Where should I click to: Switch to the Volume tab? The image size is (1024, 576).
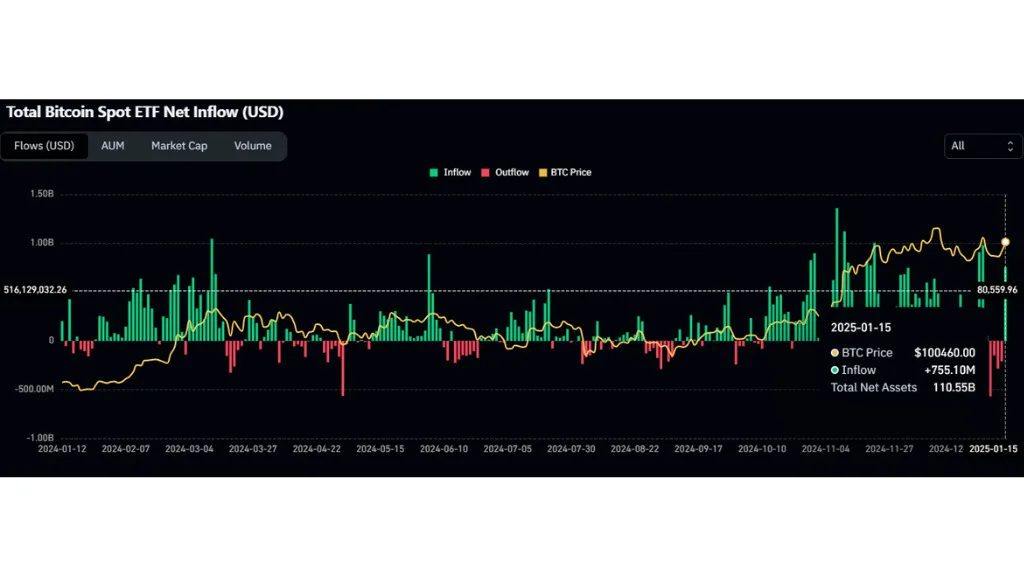click(x=253, y=146)
